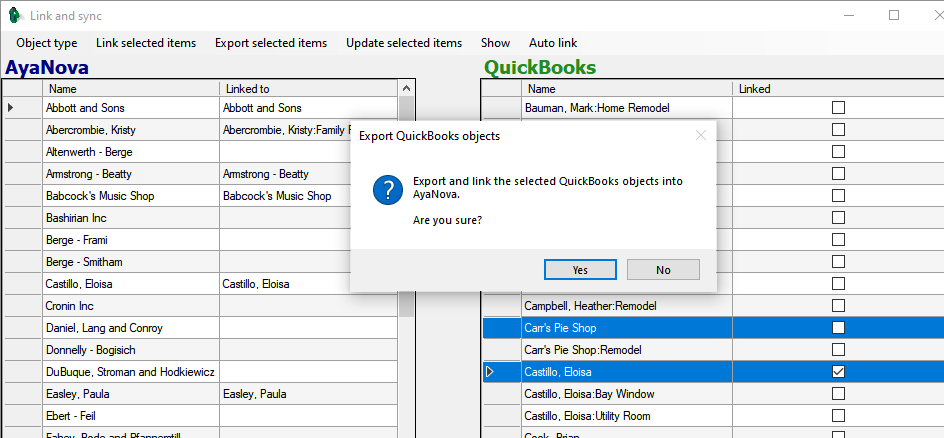Select Carr's Pie Shop:Remodel in QuickBooks list
944x438 pixels.
coord(627,350)
